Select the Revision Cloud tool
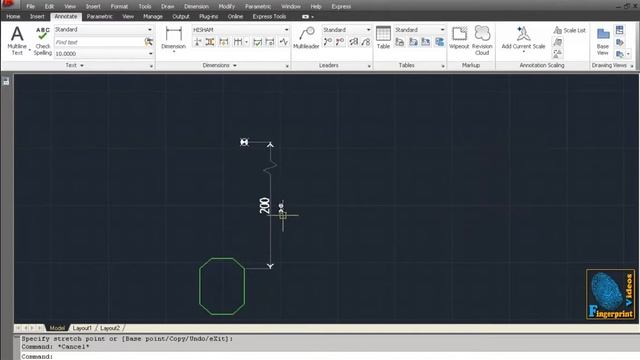640x360 pixels. coord(482,40)
